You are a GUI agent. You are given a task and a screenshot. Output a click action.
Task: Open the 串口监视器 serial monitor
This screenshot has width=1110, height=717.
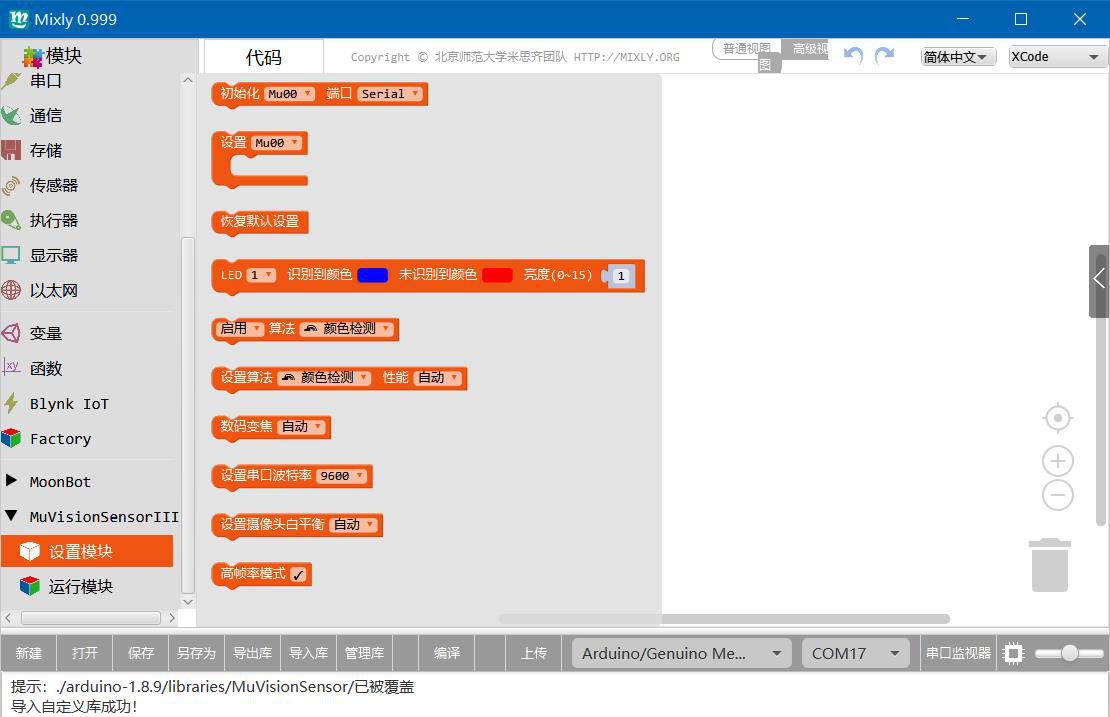pos(959,653)
